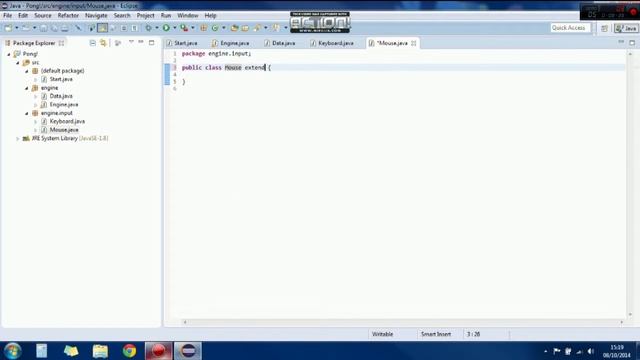Image resolution: width=640 pixels, height=360 pixels.
Task: Click the Quick Access search field
Action: 570,28
